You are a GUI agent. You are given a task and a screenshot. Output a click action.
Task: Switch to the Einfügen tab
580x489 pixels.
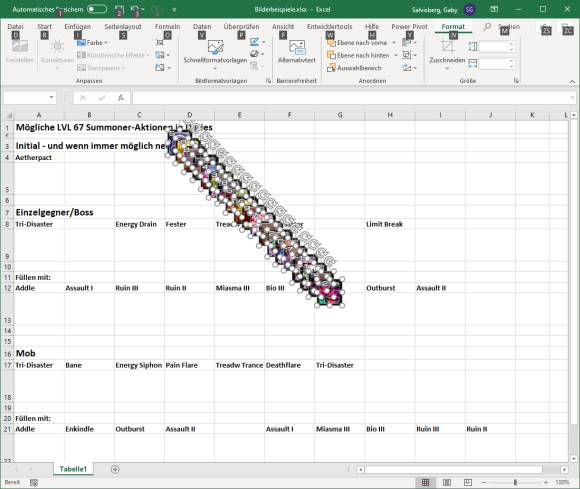click(77, 27)
